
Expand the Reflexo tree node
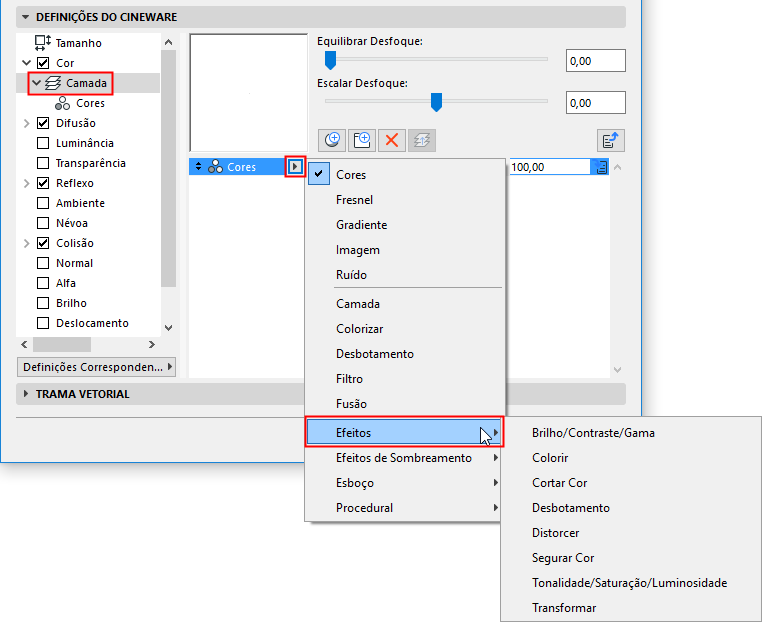point(27,183)
